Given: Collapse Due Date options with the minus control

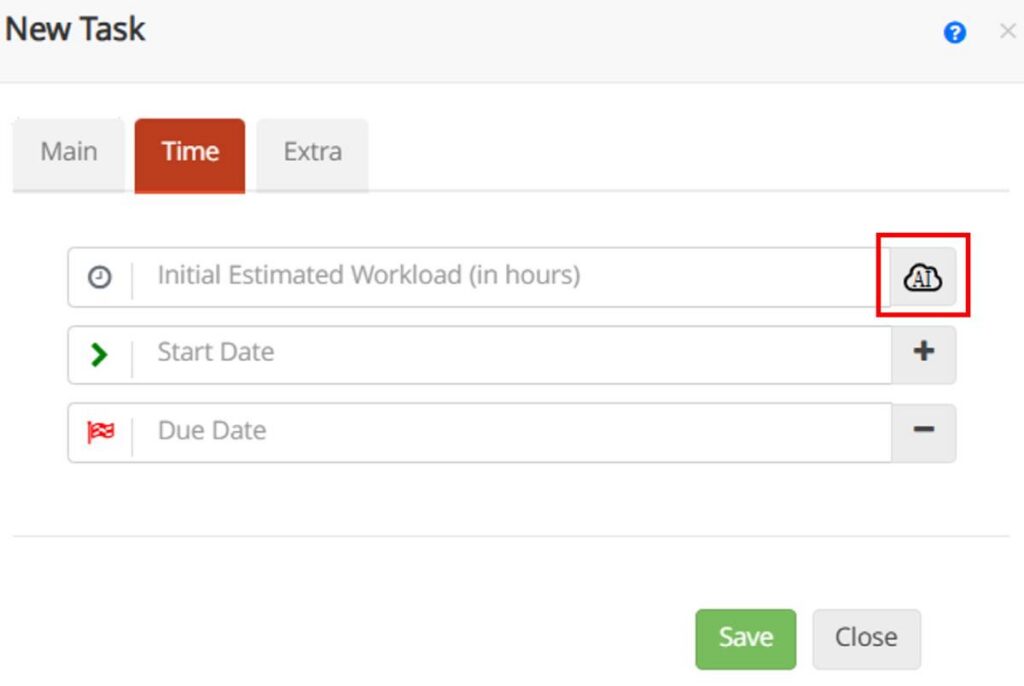Looking at the screenshot, I should pos(923,432).
